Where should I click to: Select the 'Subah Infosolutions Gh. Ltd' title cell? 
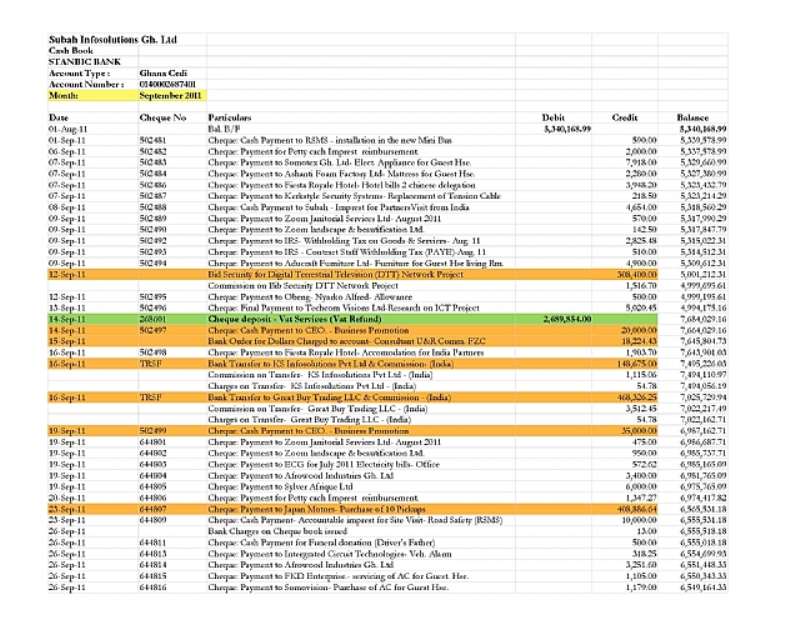113,39
